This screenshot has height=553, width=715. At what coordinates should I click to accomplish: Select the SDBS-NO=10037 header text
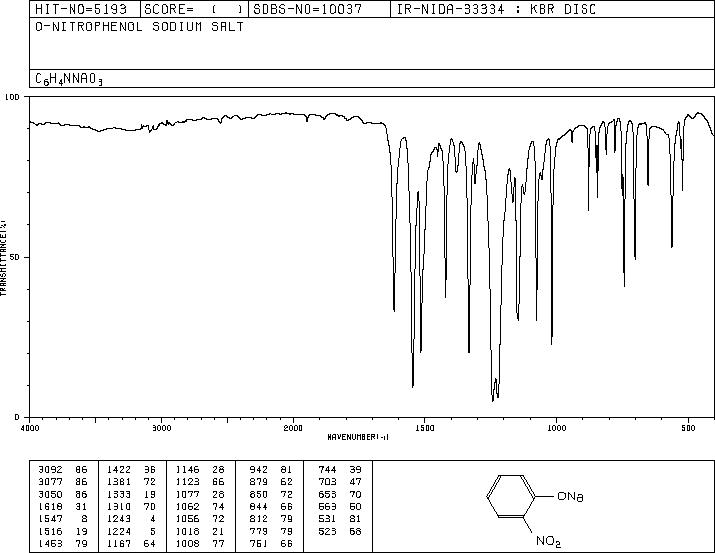click(x=308, y=9)
